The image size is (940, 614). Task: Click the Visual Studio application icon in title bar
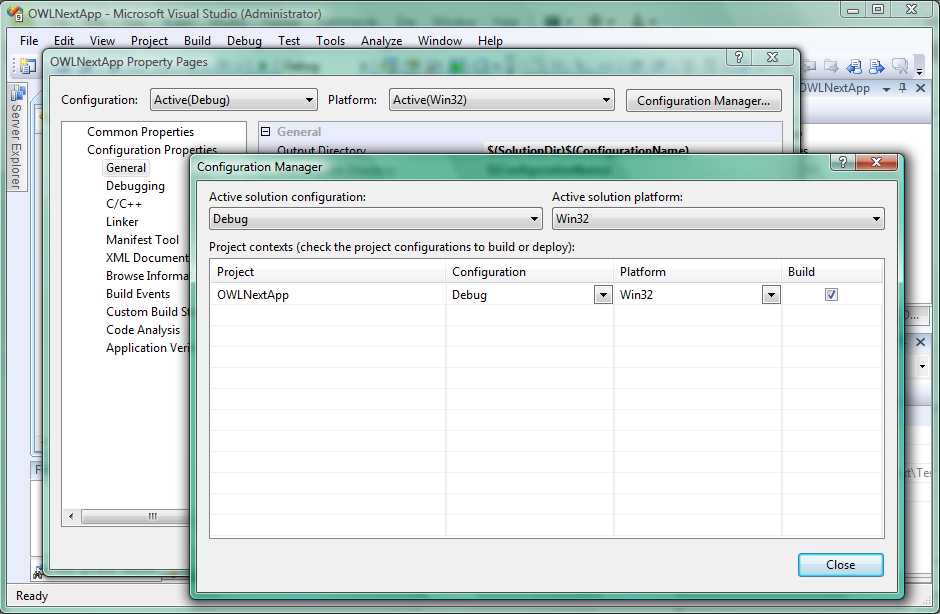[15, 13]
